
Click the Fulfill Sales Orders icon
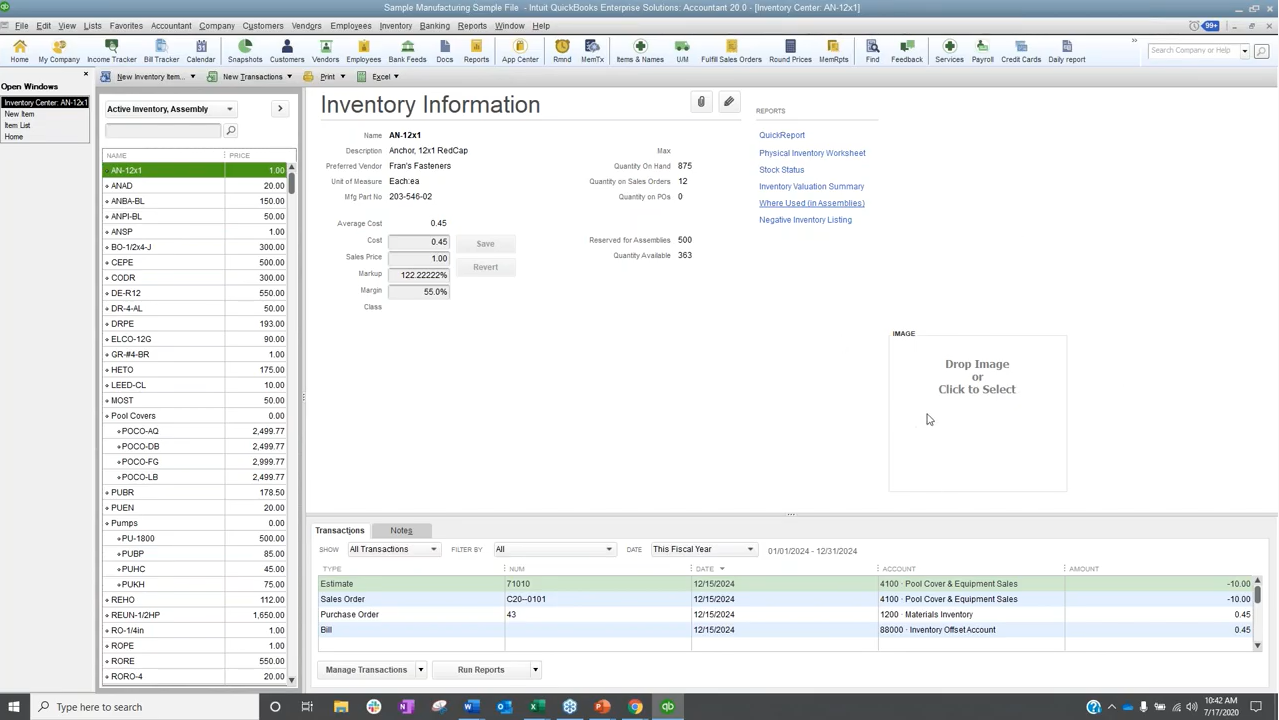[730, 52]
